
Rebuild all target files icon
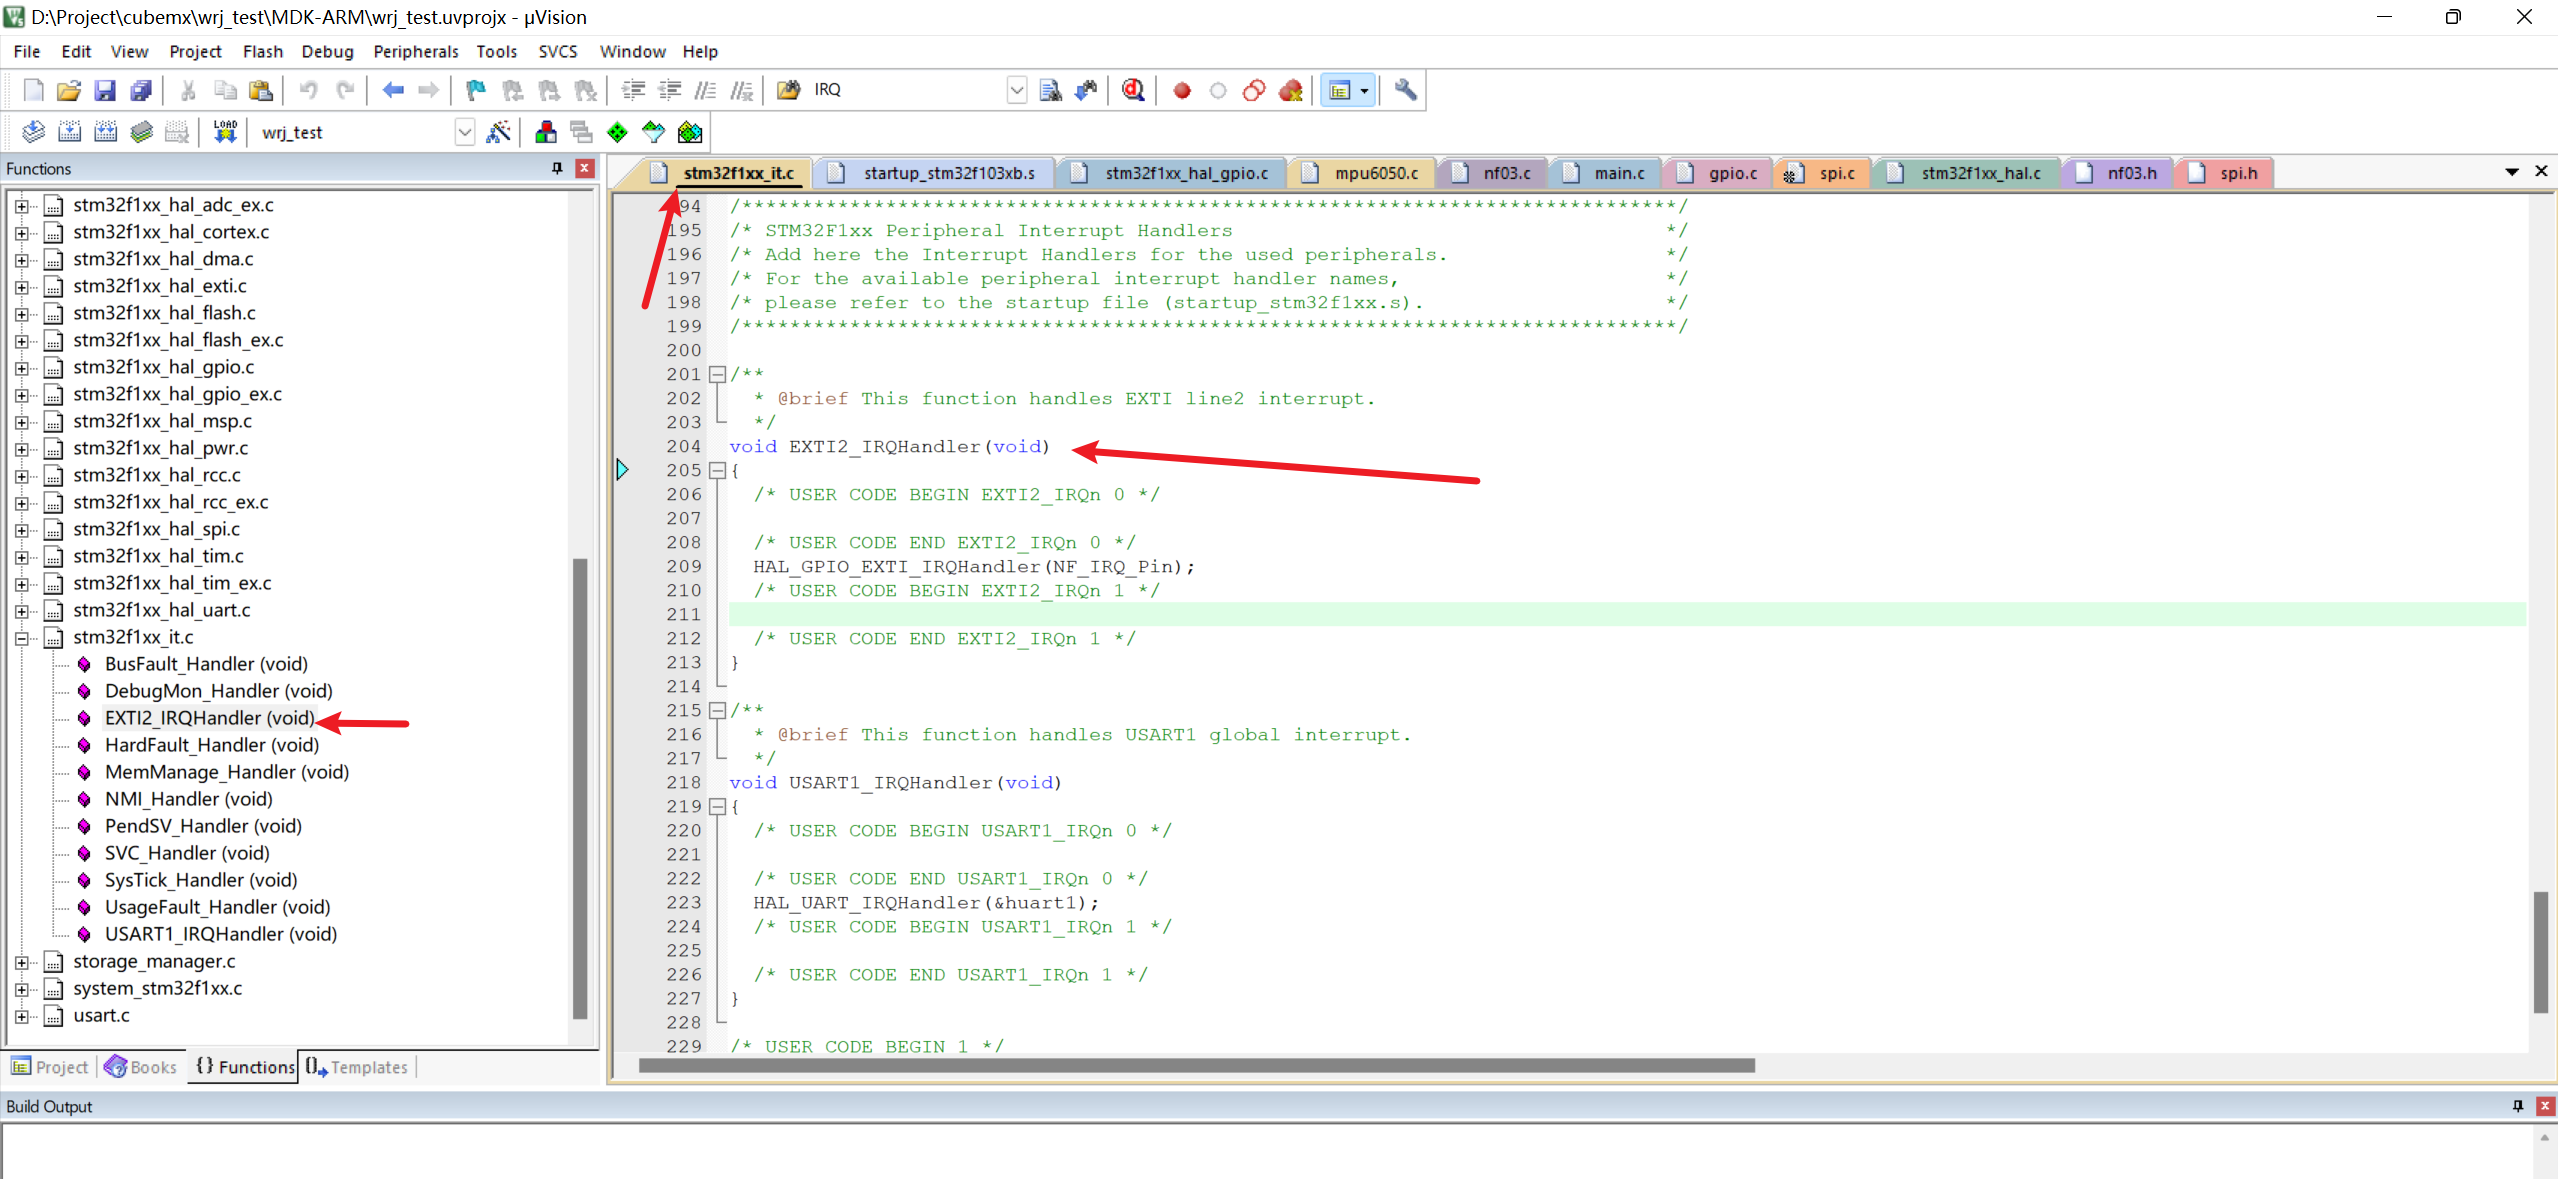[x=105, y=132]
